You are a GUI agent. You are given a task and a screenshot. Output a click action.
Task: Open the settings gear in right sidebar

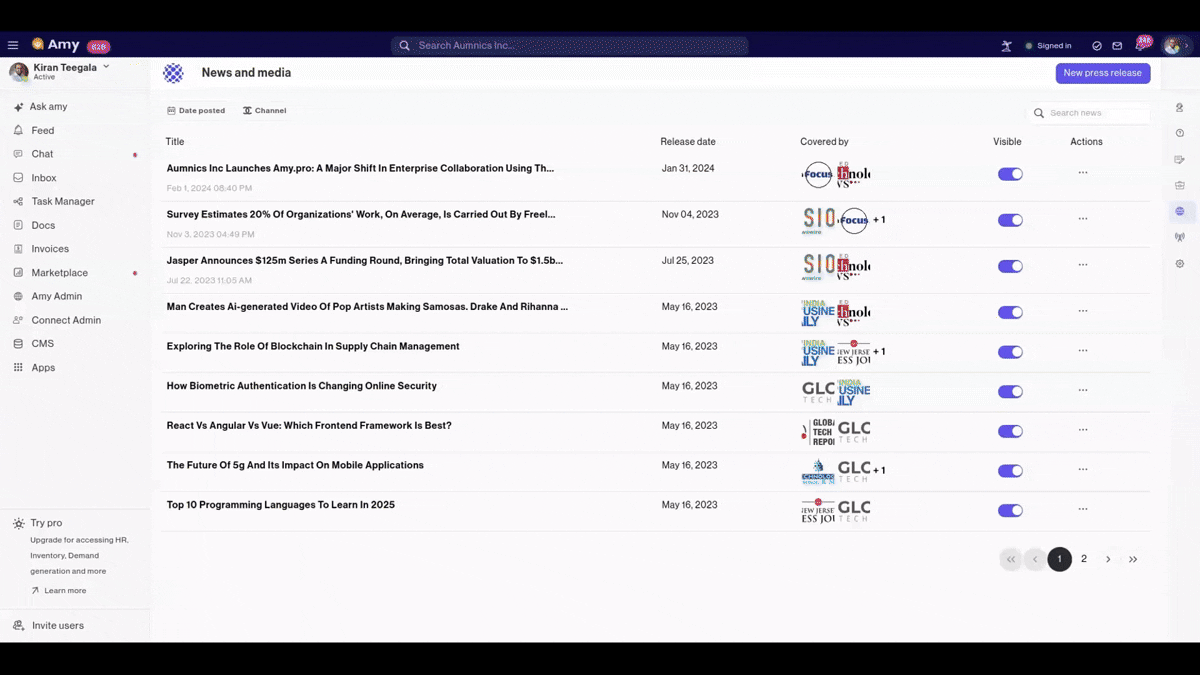1180,264
